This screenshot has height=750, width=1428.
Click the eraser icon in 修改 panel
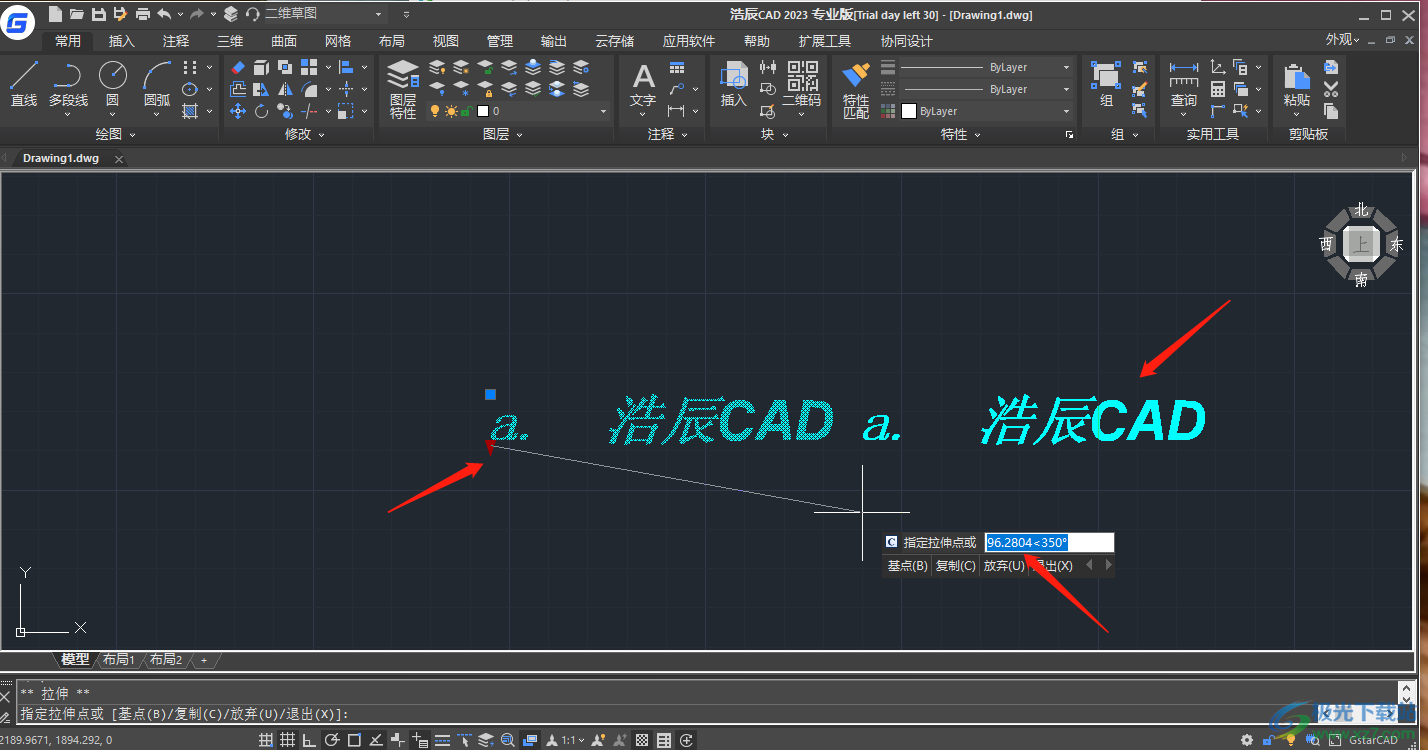pos(238,67)
